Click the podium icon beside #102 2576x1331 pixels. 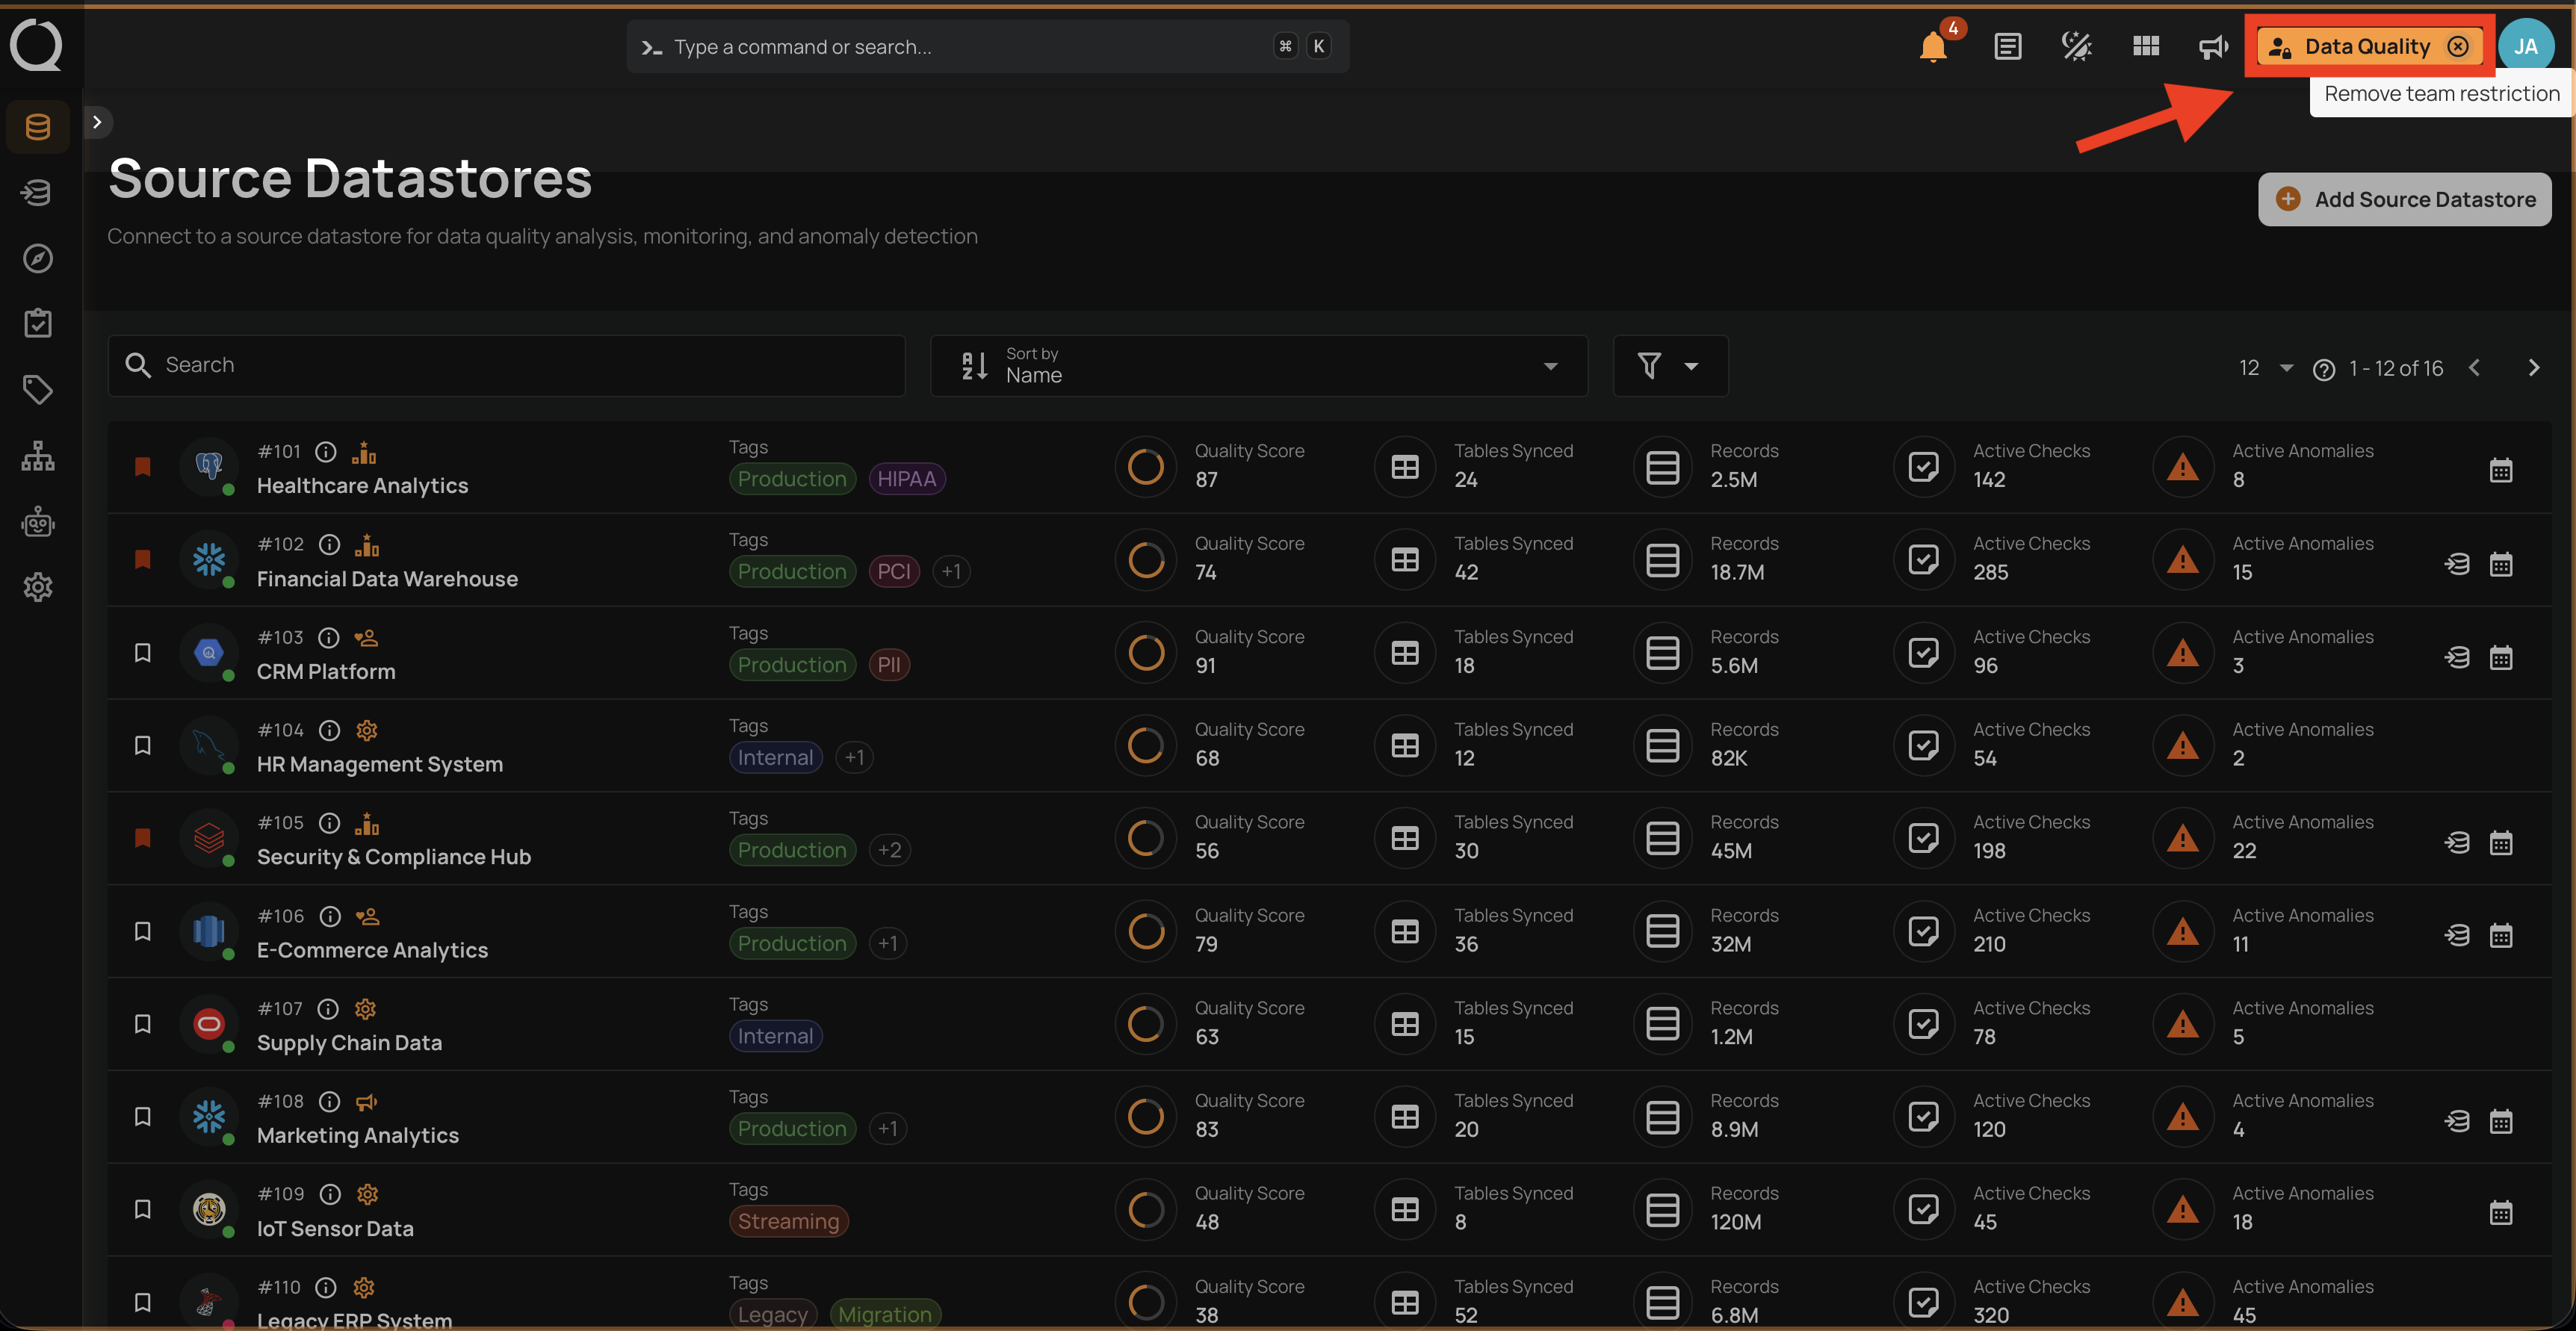[x=367, y=545]
